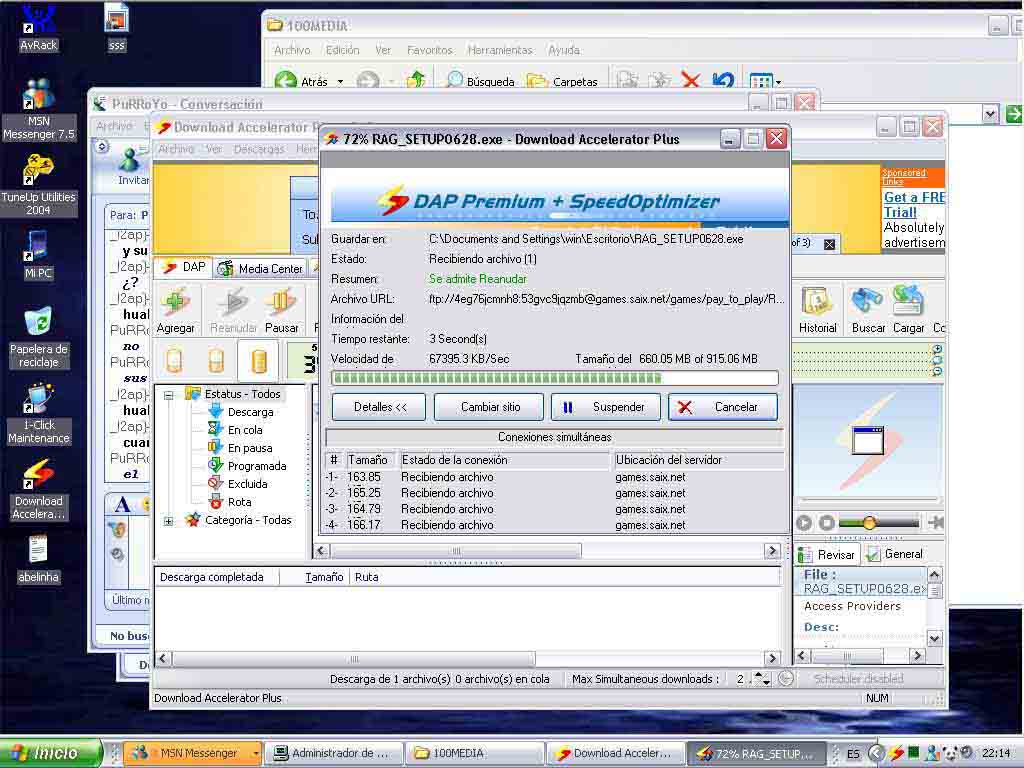
Task: Open the Herramientas menu in 100MEDIA
Action: coord(500,50)
